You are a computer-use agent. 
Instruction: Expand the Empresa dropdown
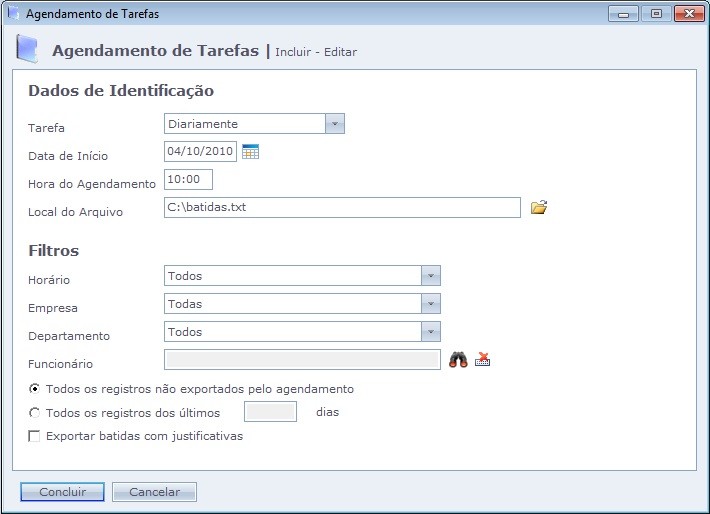coord(430,304)
